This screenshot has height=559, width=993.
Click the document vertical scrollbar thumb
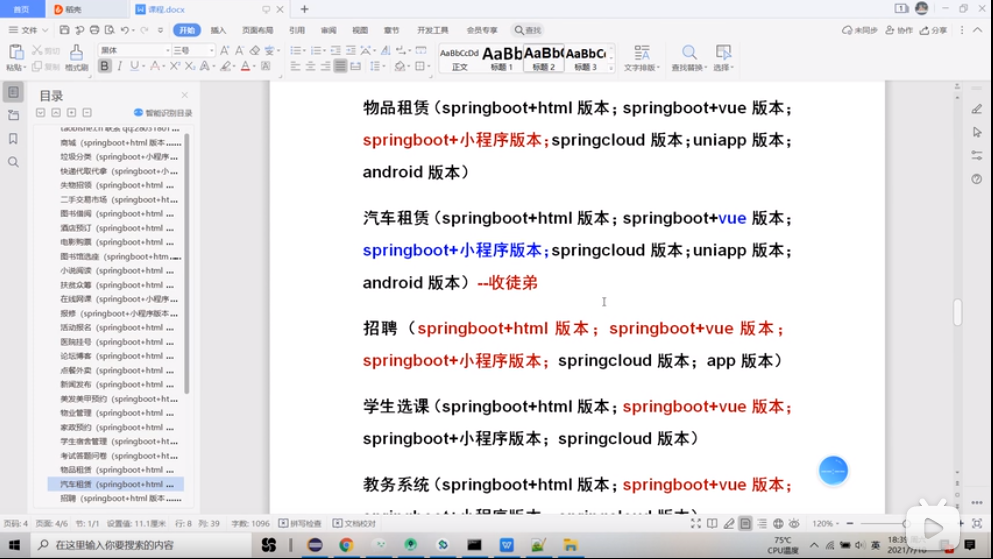957,311
